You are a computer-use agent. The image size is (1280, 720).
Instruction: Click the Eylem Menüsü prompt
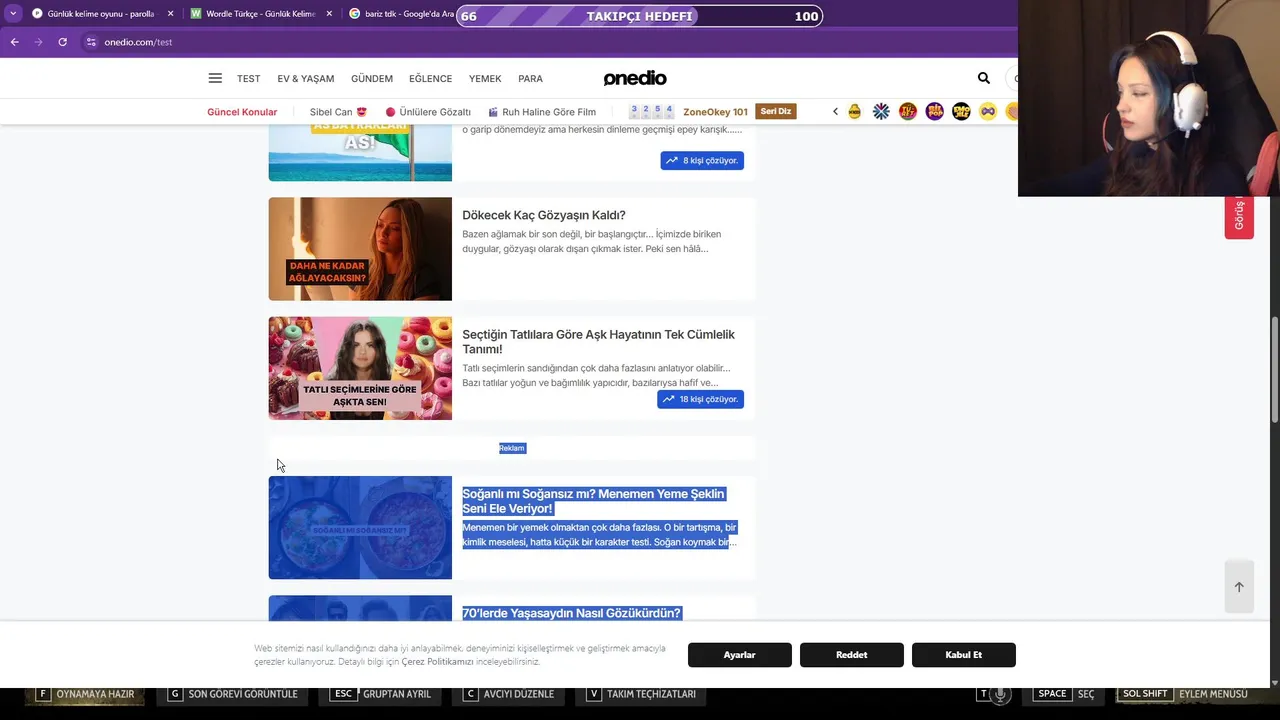tap(1184, 694)
